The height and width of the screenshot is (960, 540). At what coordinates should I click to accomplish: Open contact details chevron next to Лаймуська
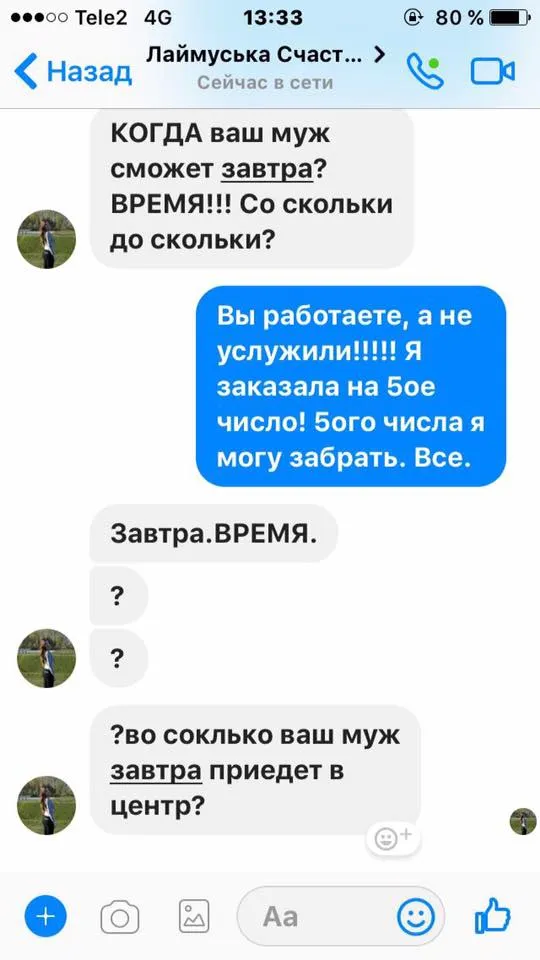pos(380,55)
